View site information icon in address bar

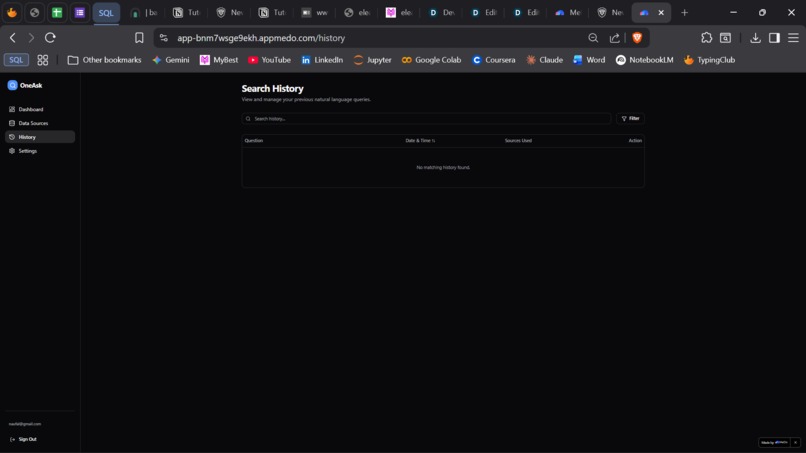coord(163,38)
